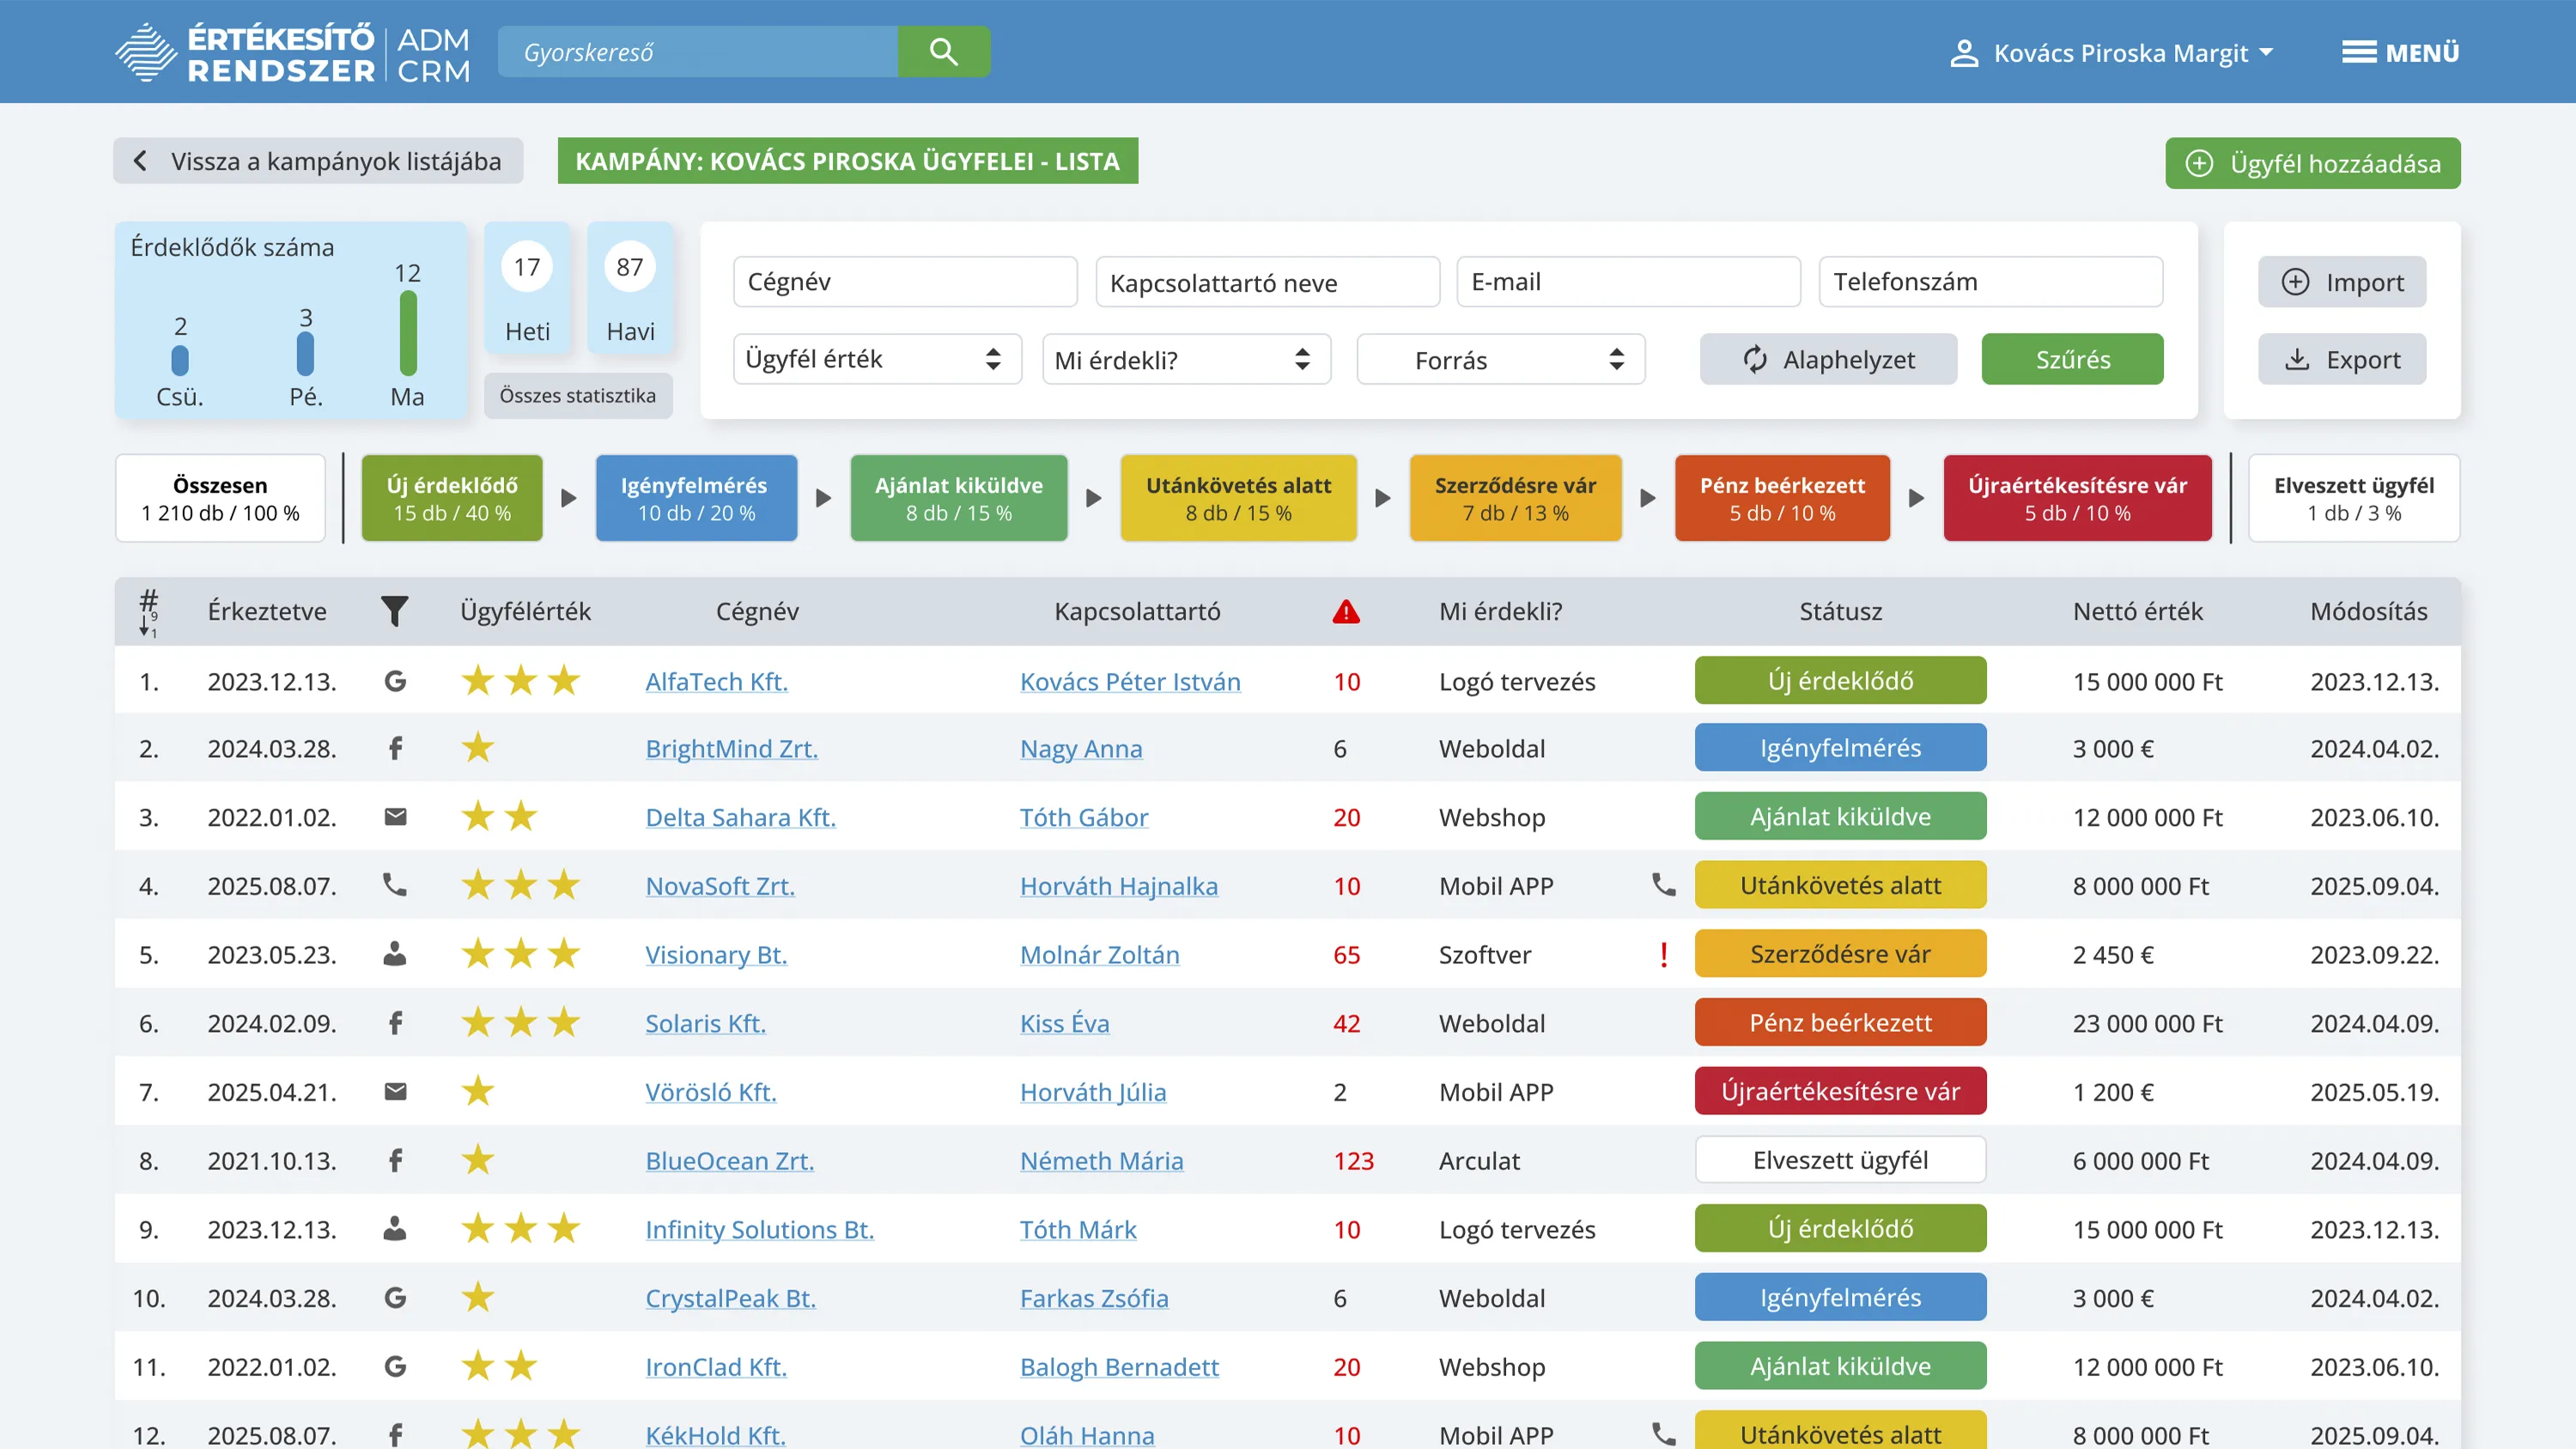
Task: Click the three-star rating for AlfaTech Kft.
Action: pyautogui.click(x=521, y=681)
